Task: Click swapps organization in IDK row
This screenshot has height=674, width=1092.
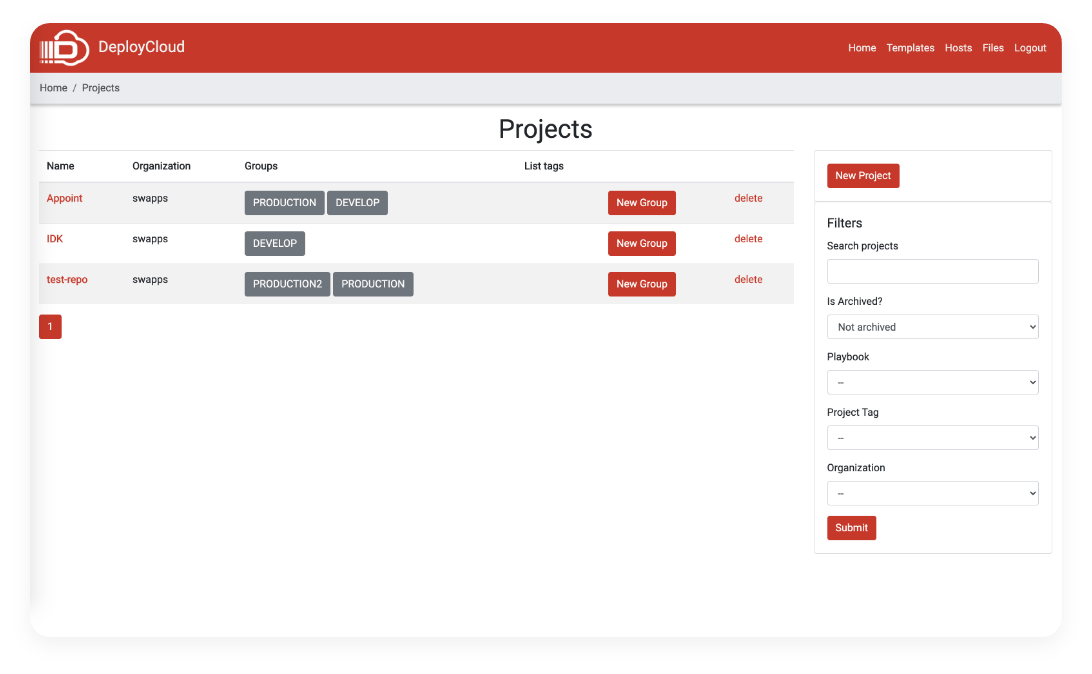Action: (x=150, y=239)
